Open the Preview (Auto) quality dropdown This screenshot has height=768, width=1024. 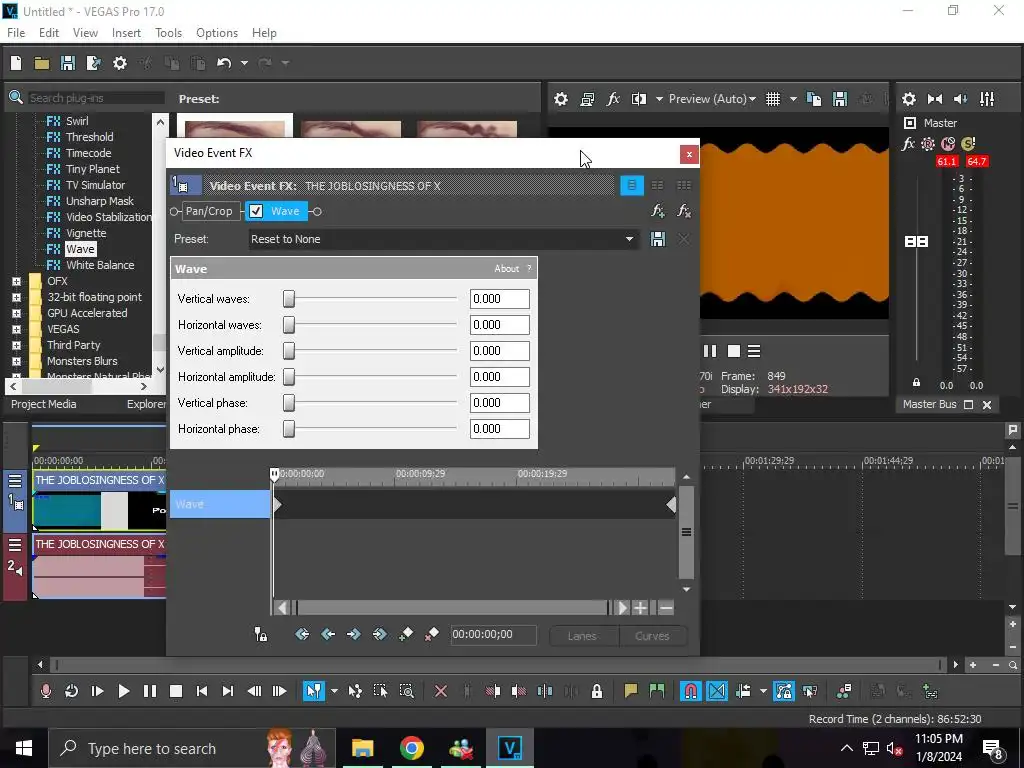coord(712,99)
